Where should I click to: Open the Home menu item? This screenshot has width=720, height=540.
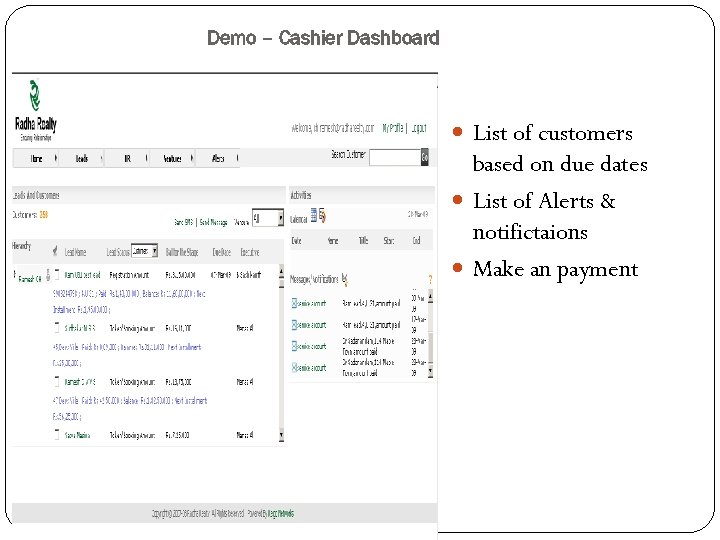pyautogui.click(x=36, y=158)
